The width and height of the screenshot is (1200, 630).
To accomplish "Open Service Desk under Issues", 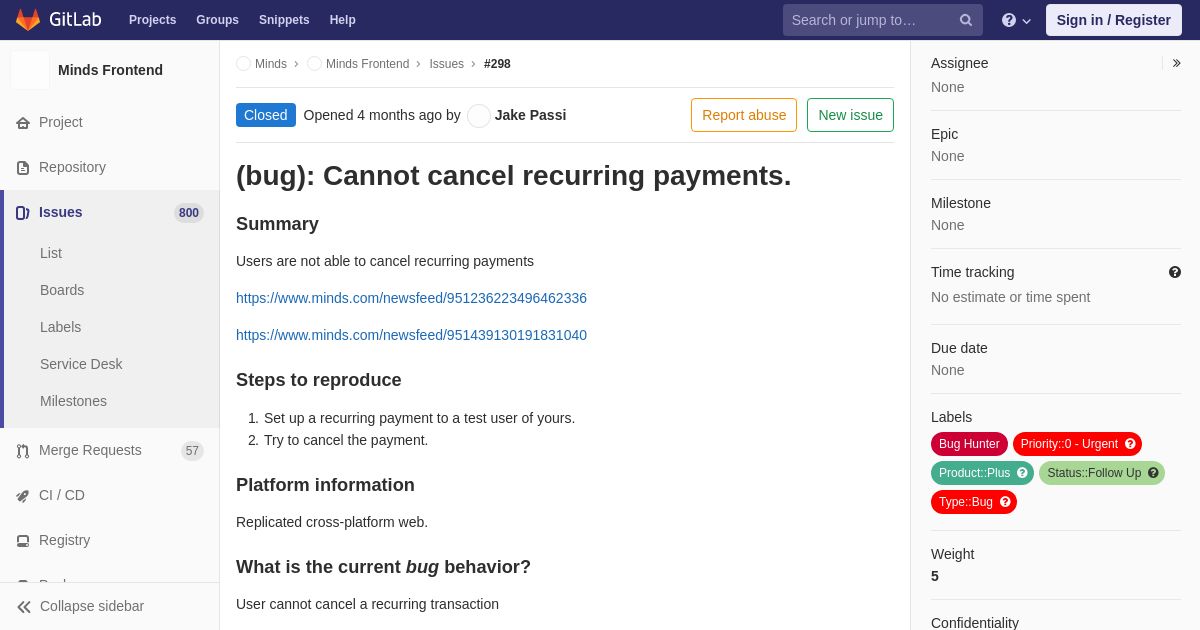I will (81, 364).
